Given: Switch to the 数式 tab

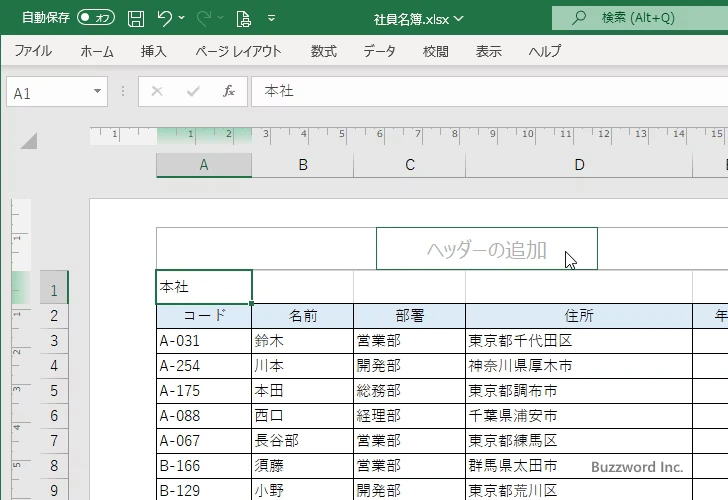Looking at the screenshot, I should pyautogui.click(x=324, y=51).
